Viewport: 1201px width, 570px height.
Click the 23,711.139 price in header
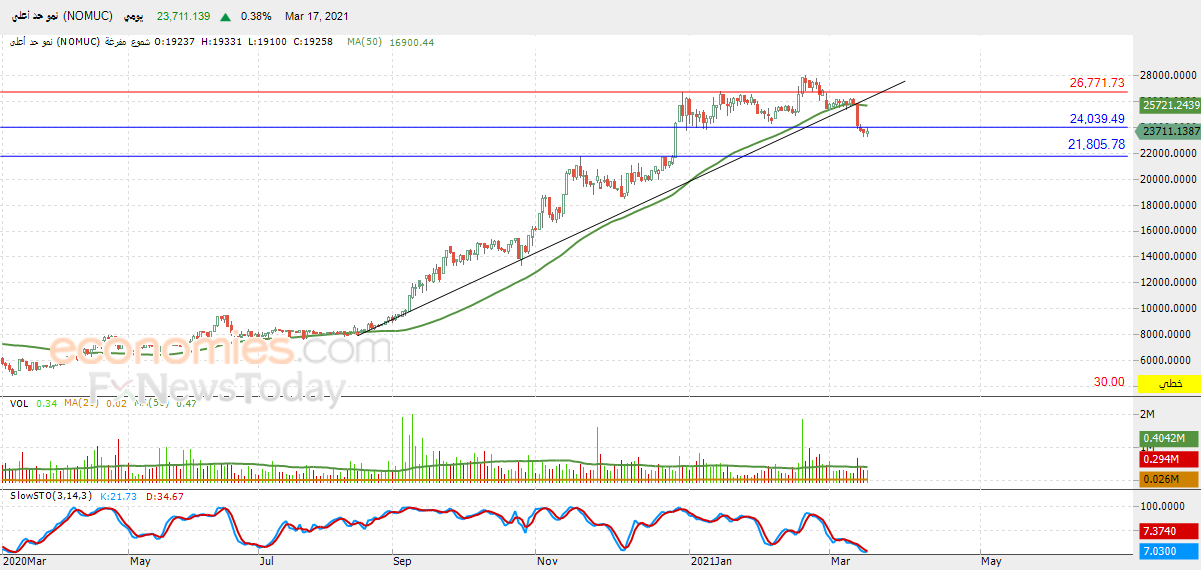pyautogui.click(x=183, y=17)
